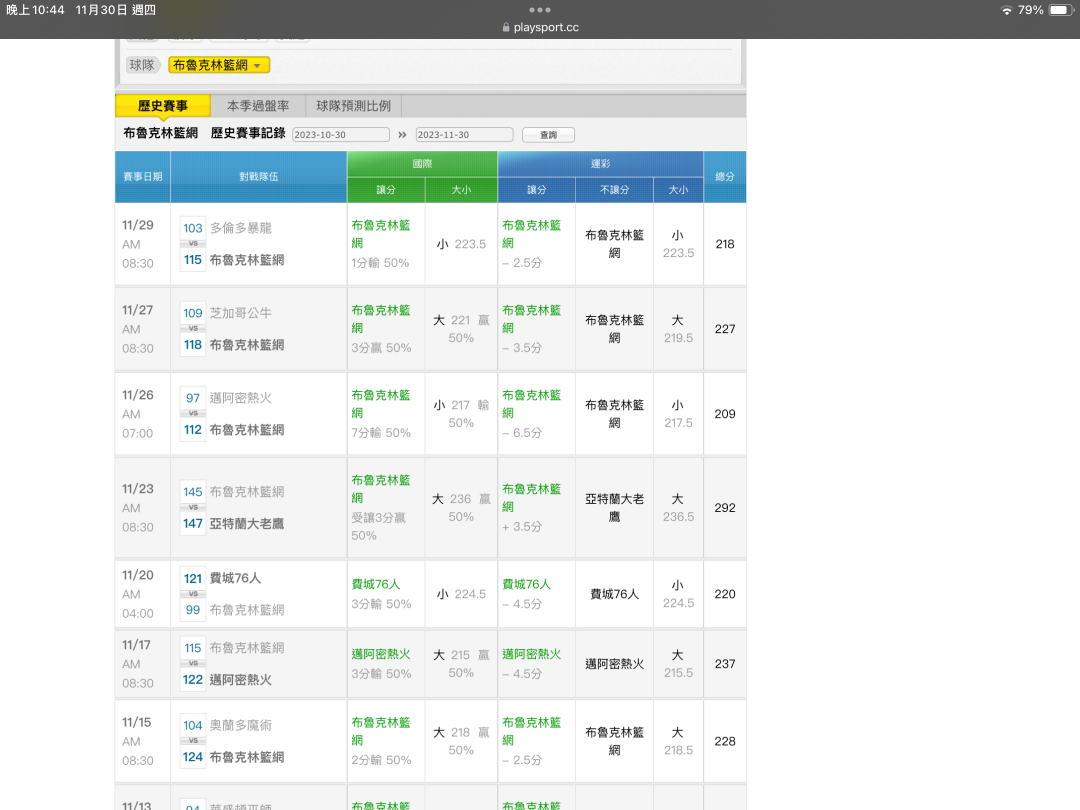1080x810 pixels.
Task: Click score 118 in the 11/27 row
Action: coord(193,345)
